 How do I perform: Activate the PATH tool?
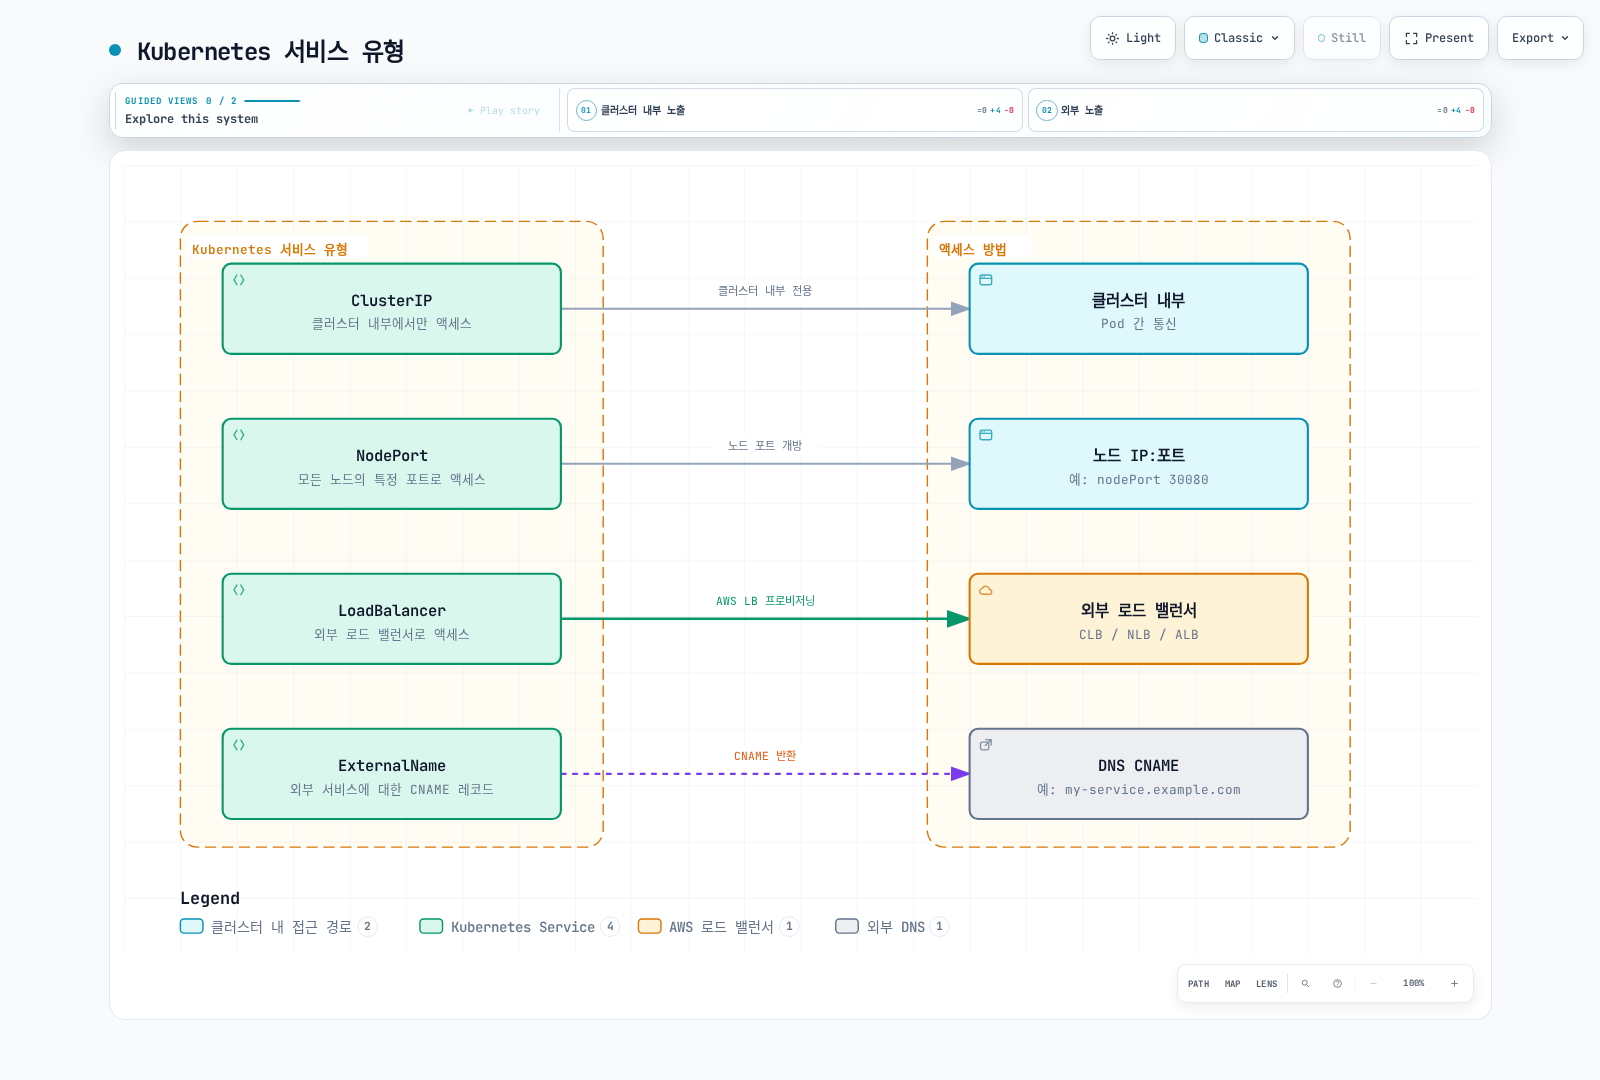click(x=1198, y=984)
